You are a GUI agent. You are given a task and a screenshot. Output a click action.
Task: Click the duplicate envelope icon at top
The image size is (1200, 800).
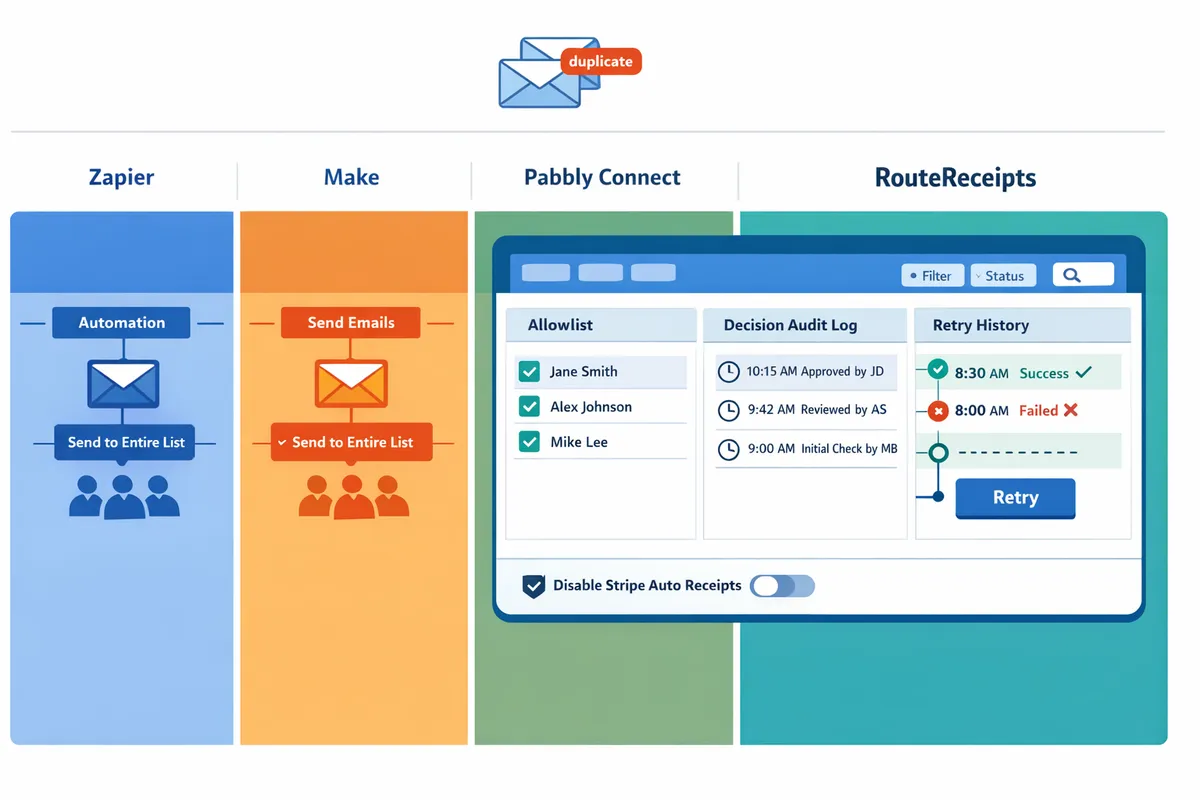547,72
